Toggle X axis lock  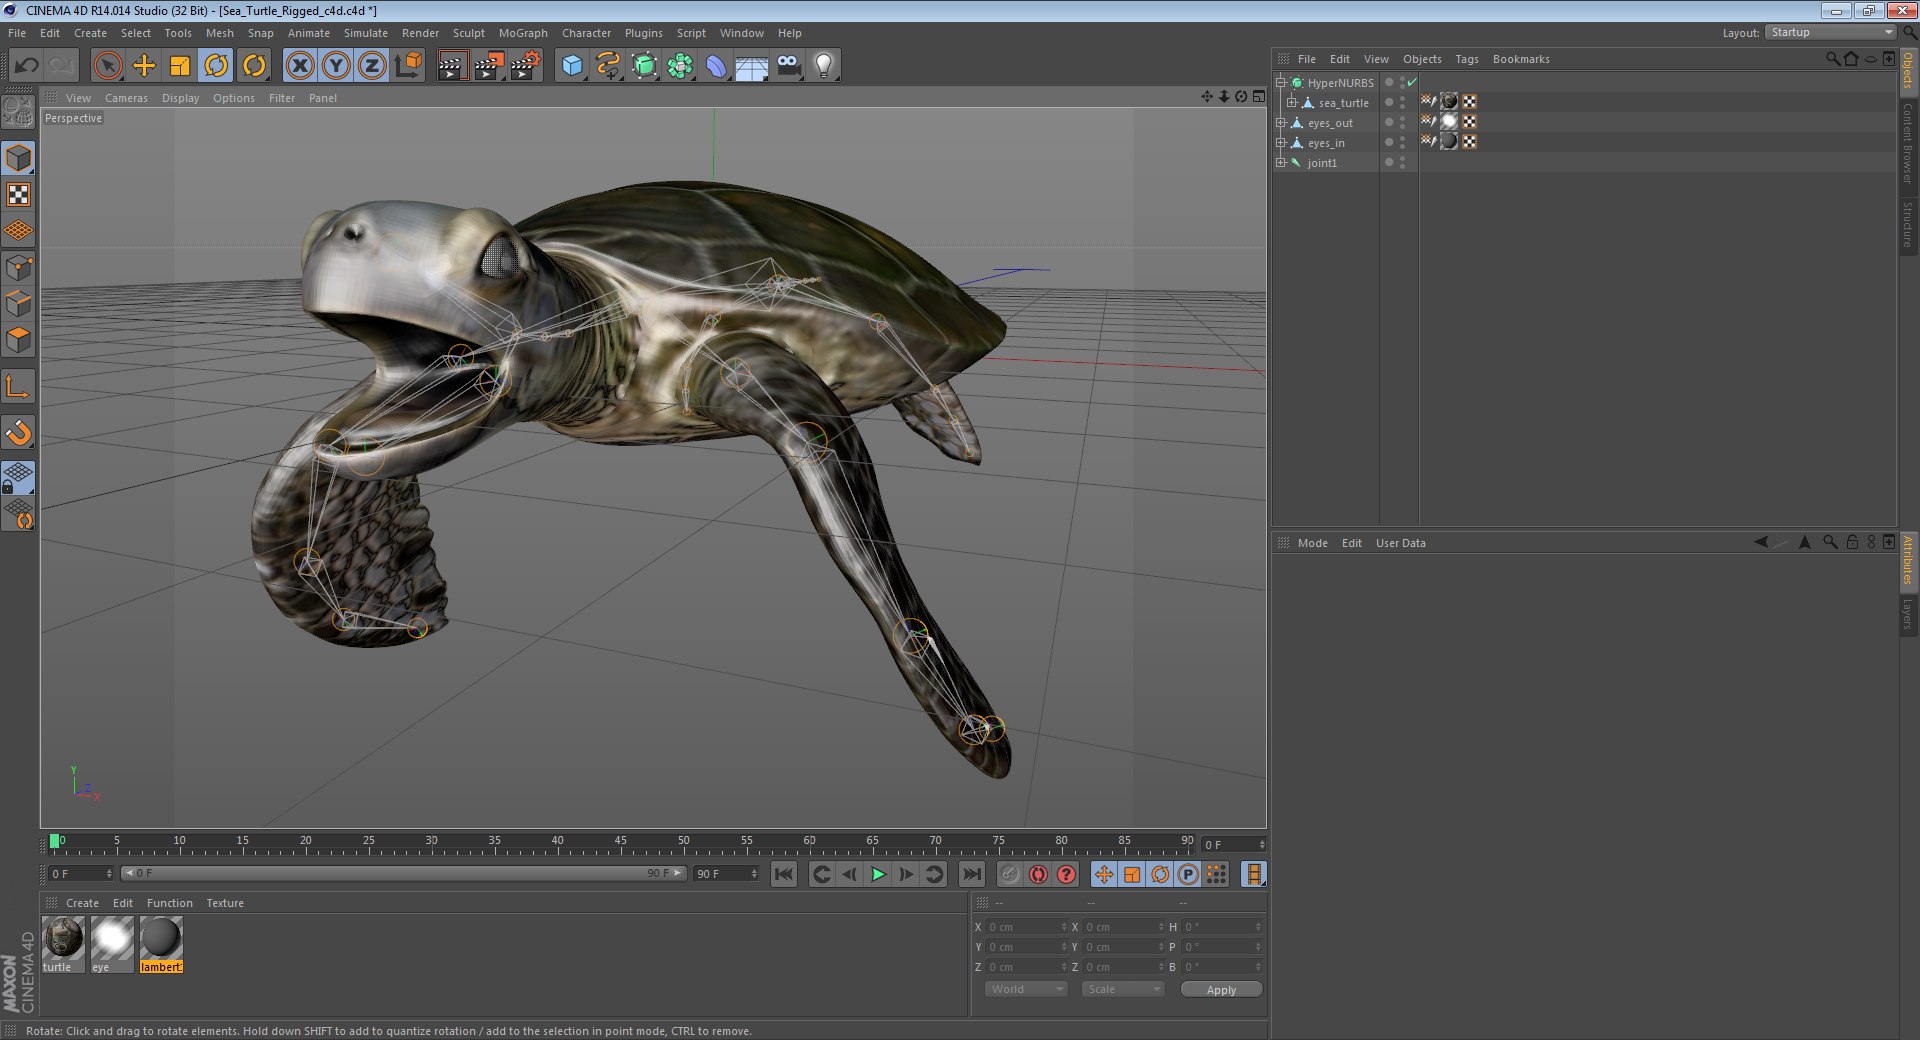(300, 66)
